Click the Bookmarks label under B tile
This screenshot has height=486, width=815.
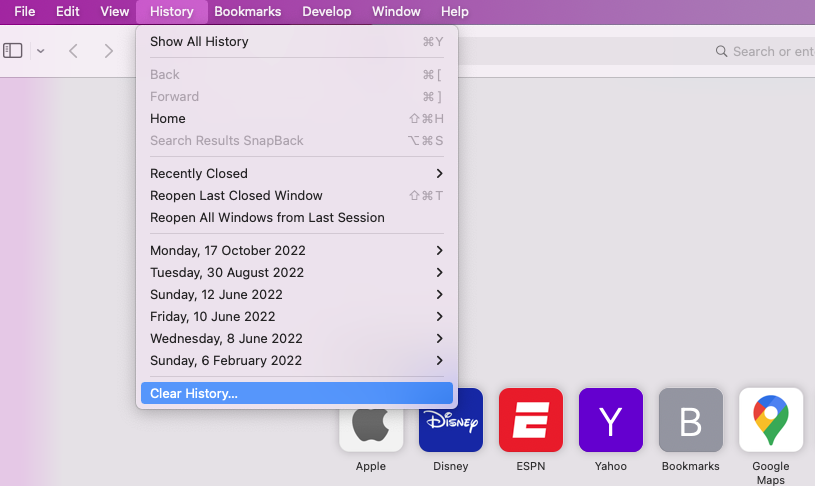(x=691, y=466)
